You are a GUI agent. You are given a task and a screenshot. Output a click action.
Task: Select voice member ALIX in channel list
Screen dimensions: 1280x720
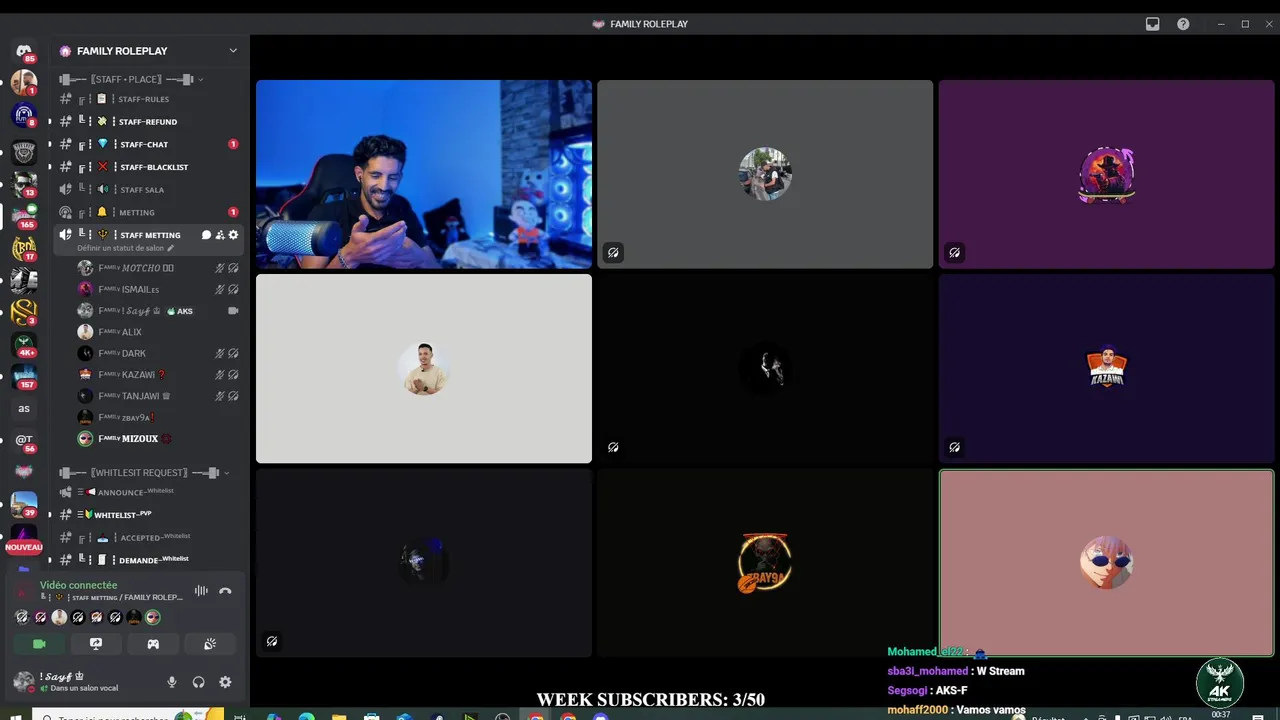(158, 332)
